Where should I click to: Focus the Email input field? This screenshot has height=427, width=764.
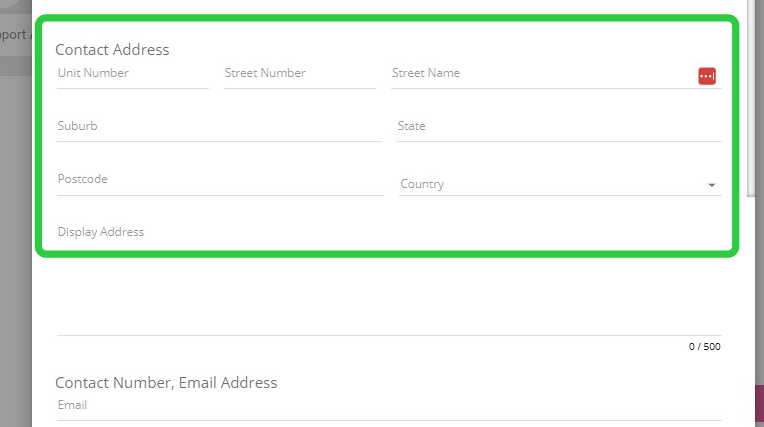[x=388, y=406]
